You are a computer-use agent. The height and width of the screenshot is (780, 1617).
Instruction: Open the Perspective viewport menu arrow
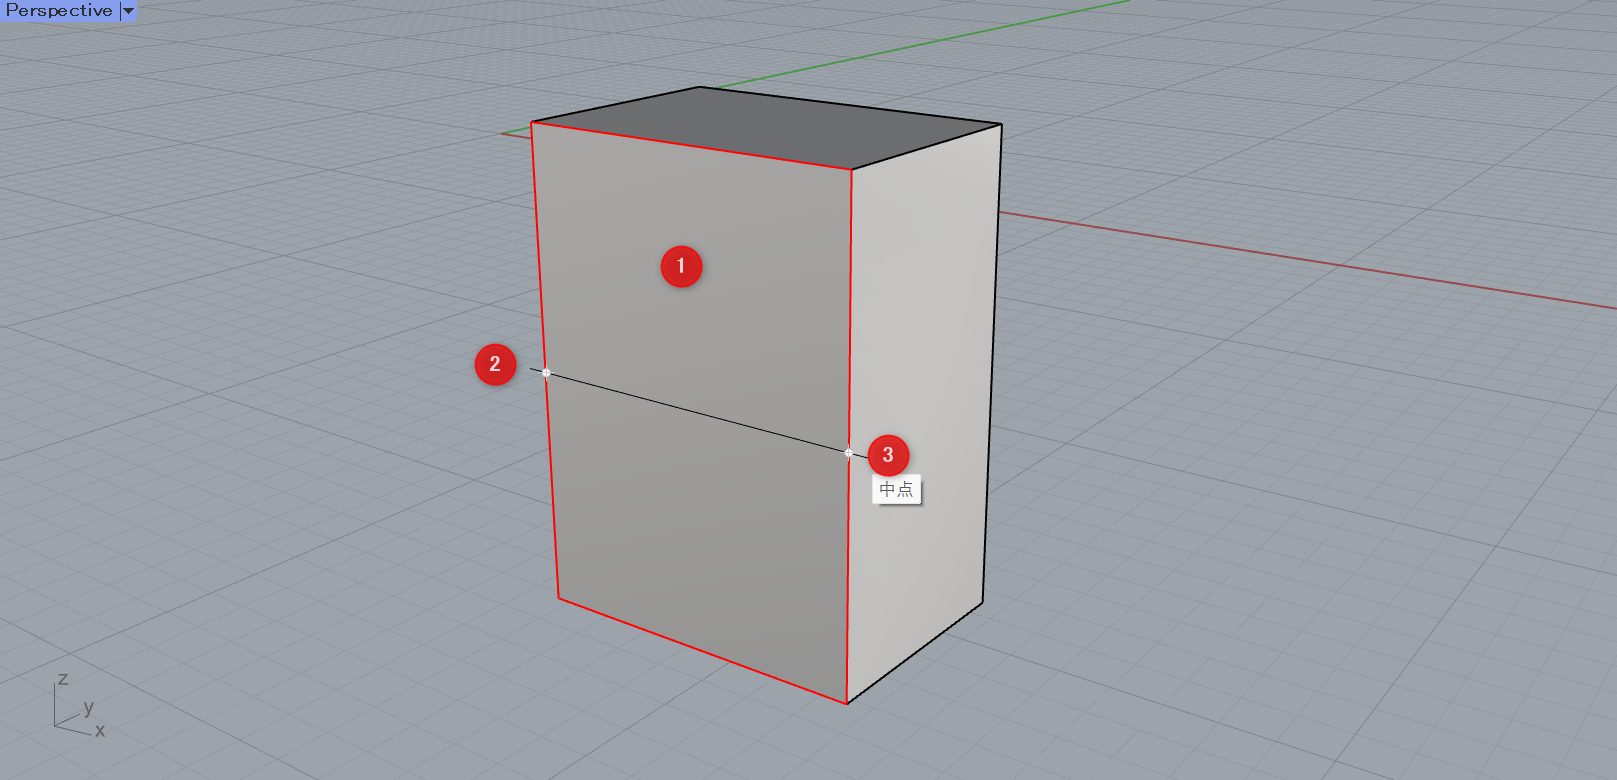[128, 10]
